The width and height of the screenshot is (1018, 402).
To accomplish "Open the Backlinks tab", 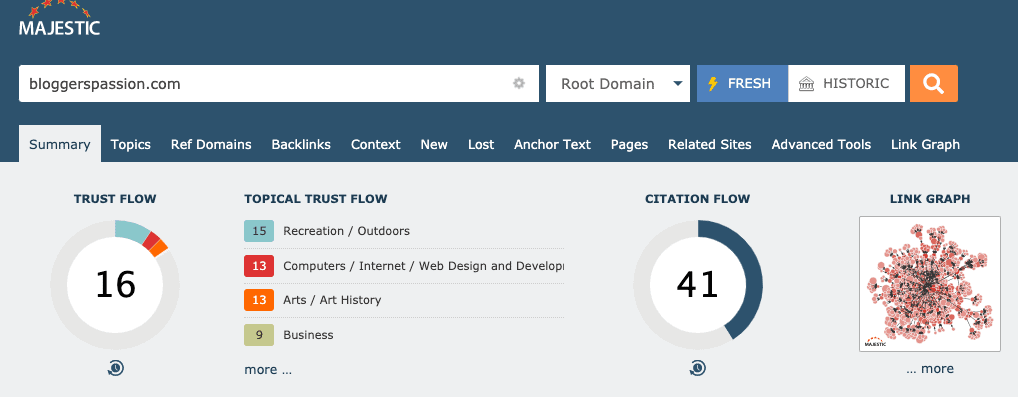I will (x=301, y=144).
